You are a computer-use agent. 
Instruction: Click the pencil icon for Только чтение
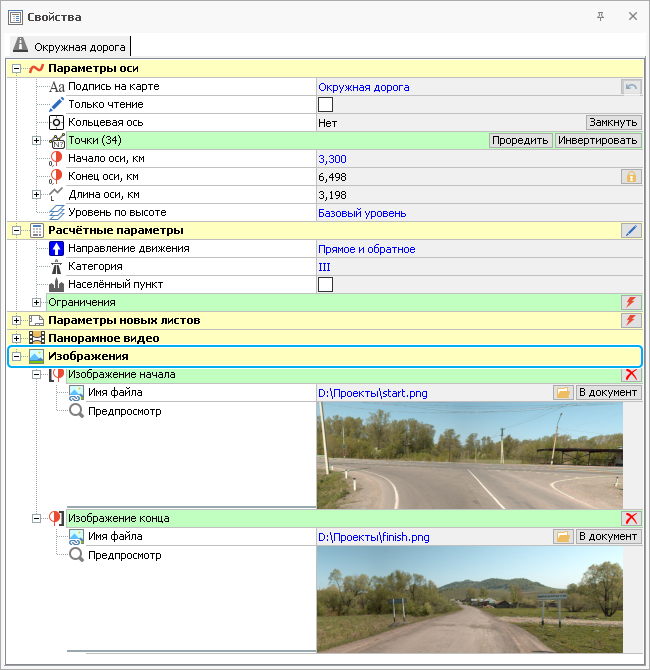tap(56, 105)
